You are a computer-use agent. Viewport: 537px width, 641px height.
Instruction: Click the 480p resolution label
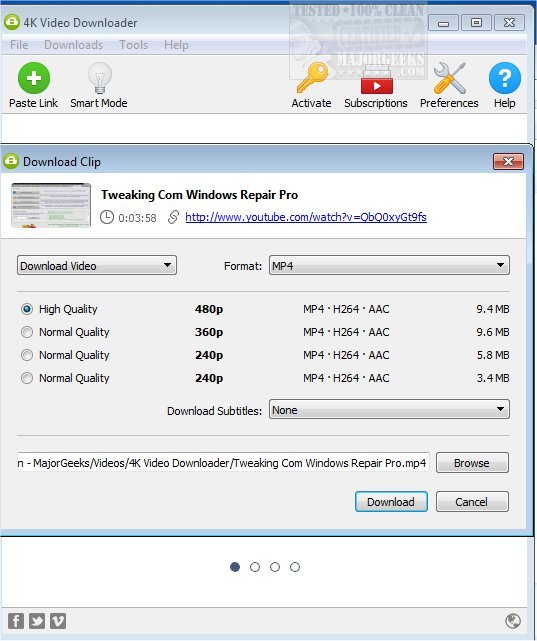209,309
